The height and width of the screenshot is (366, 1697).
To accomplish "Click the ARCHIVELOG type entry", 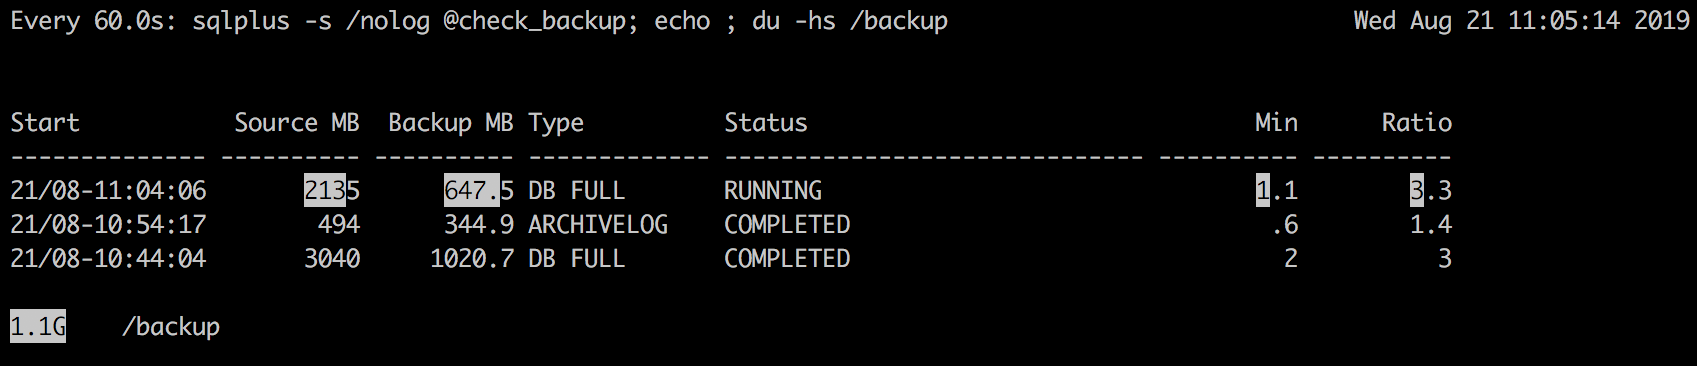I will pyautogui.click(x=598, y=224).
